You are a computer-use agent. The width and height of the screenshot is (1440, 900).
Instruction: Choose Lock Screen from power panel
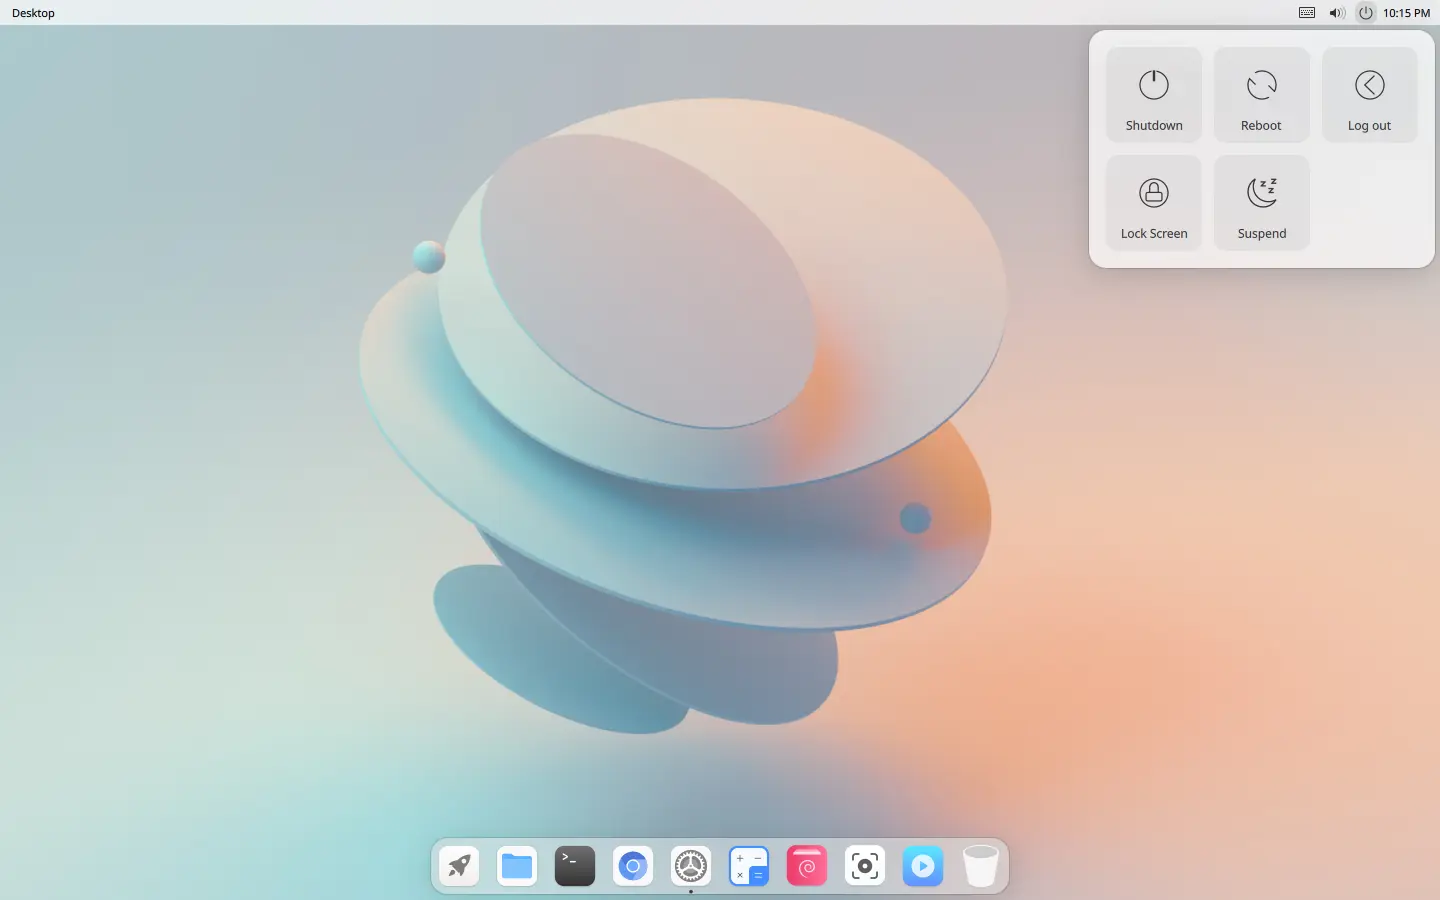pyautogui.click(x=1154, y=204)
